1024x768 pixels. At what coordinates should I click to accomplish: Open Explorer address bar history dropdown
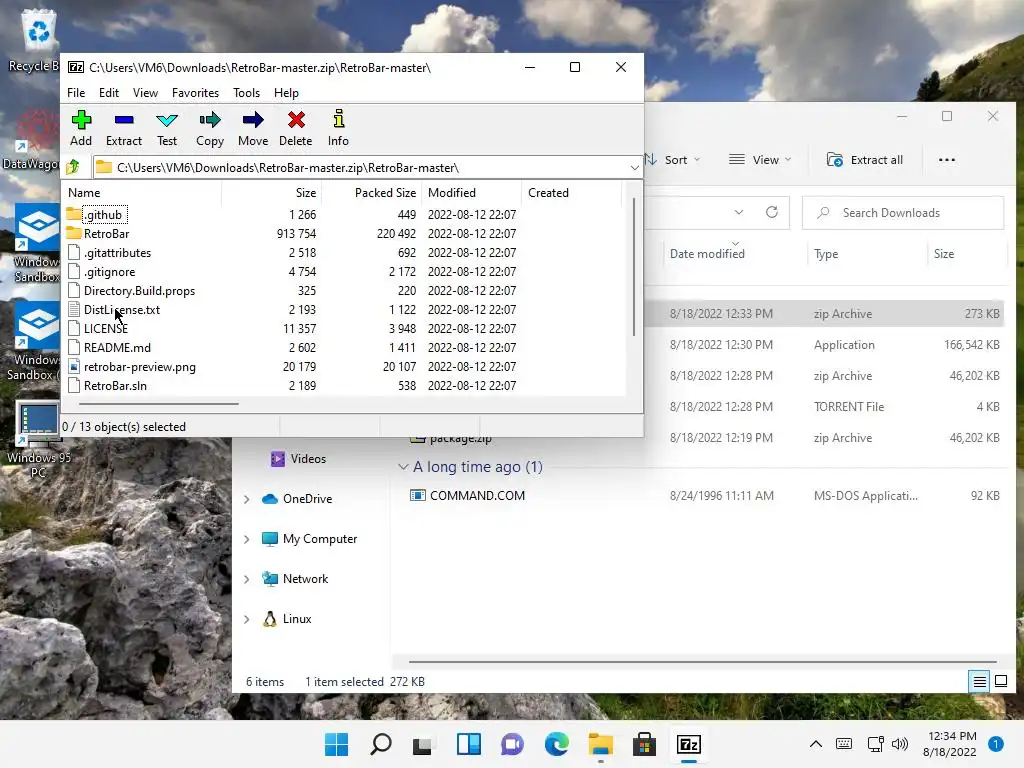739,212
